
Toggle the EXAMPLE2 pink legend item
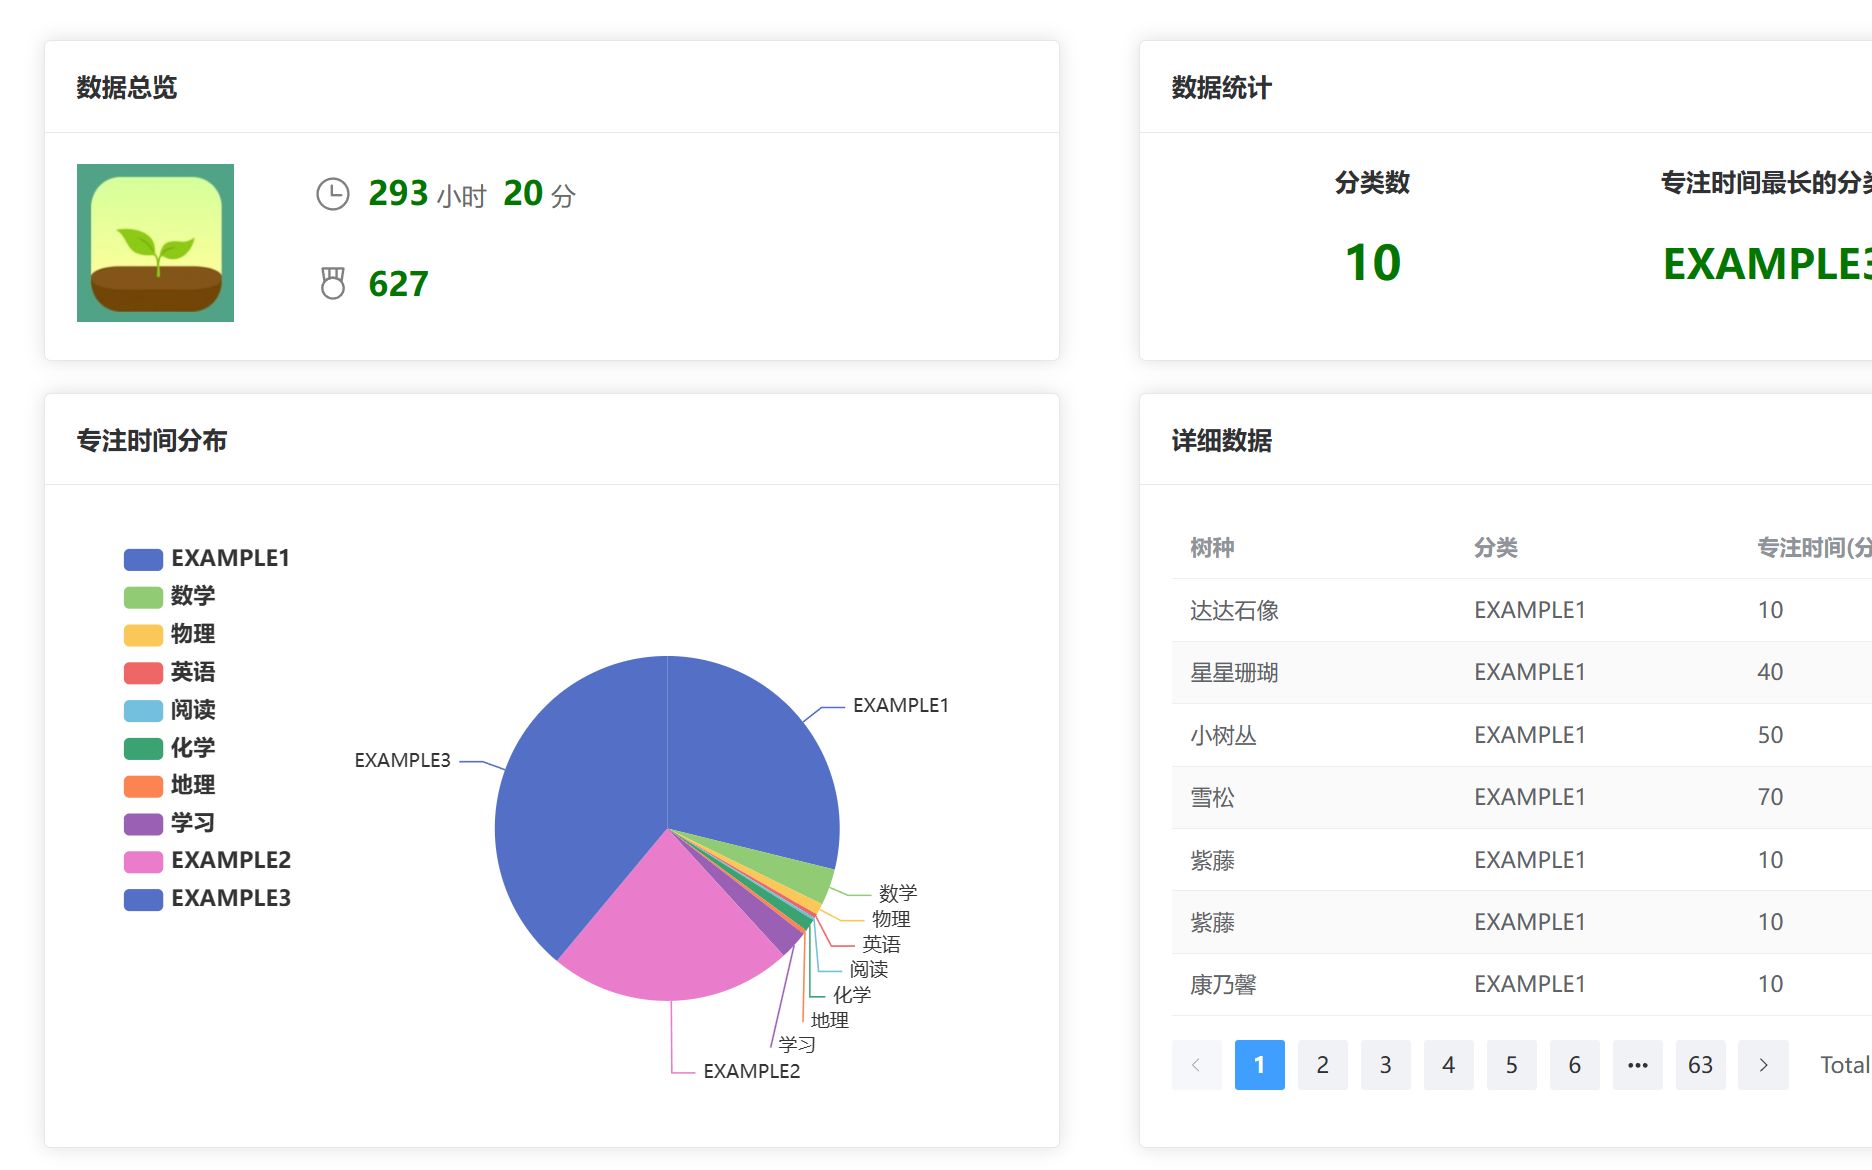[x=207, y=860]
